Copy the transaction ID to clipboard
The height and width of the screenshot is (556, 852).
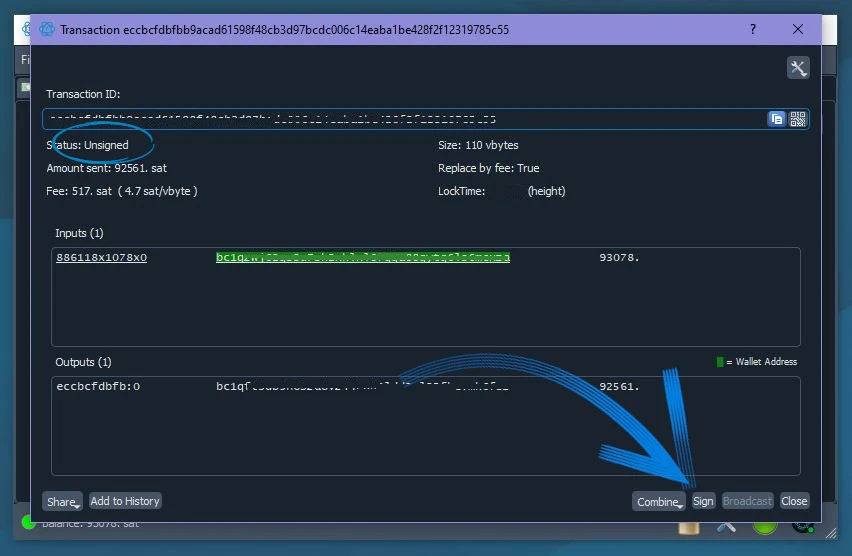pos(776,119)
